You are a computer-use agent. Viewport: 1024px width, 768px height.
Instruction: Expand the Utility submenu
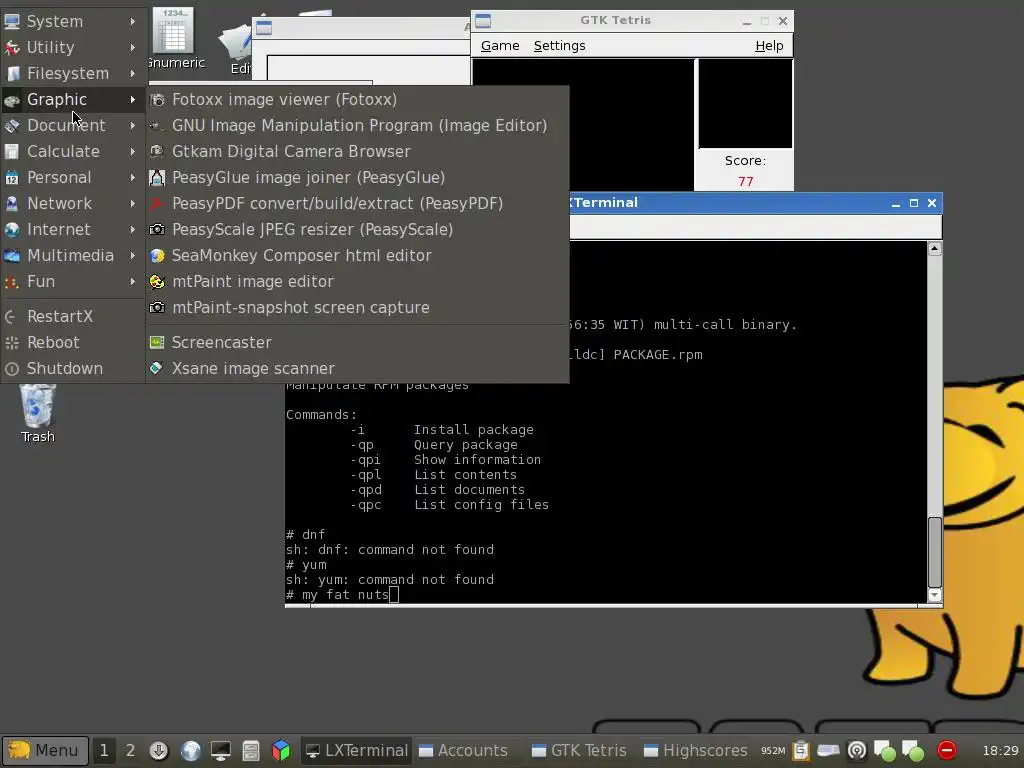click(72, 48)
